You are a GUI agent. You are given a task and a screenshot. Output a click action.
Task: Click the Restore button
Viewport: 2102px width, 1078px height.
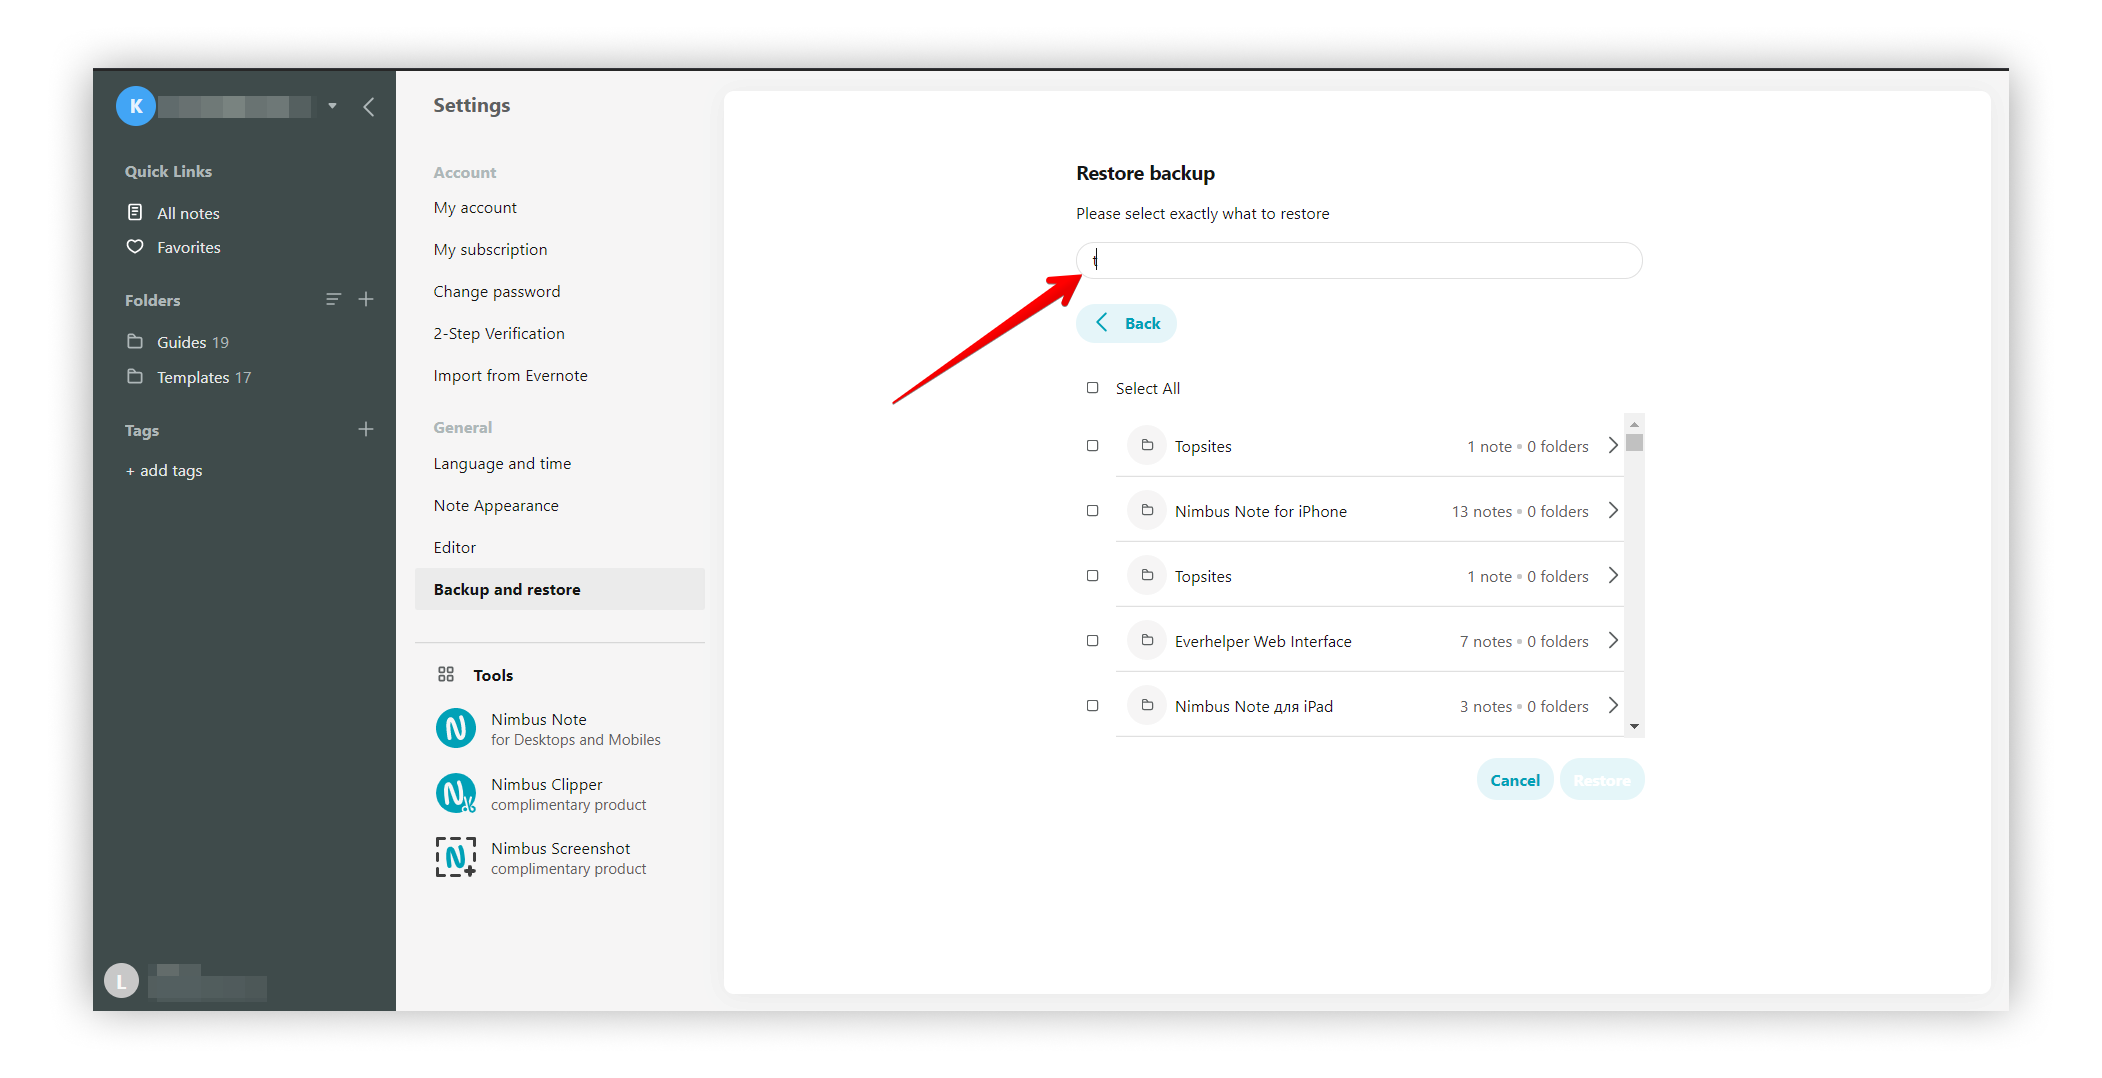pyautogui.click(x=1602, y=780)
